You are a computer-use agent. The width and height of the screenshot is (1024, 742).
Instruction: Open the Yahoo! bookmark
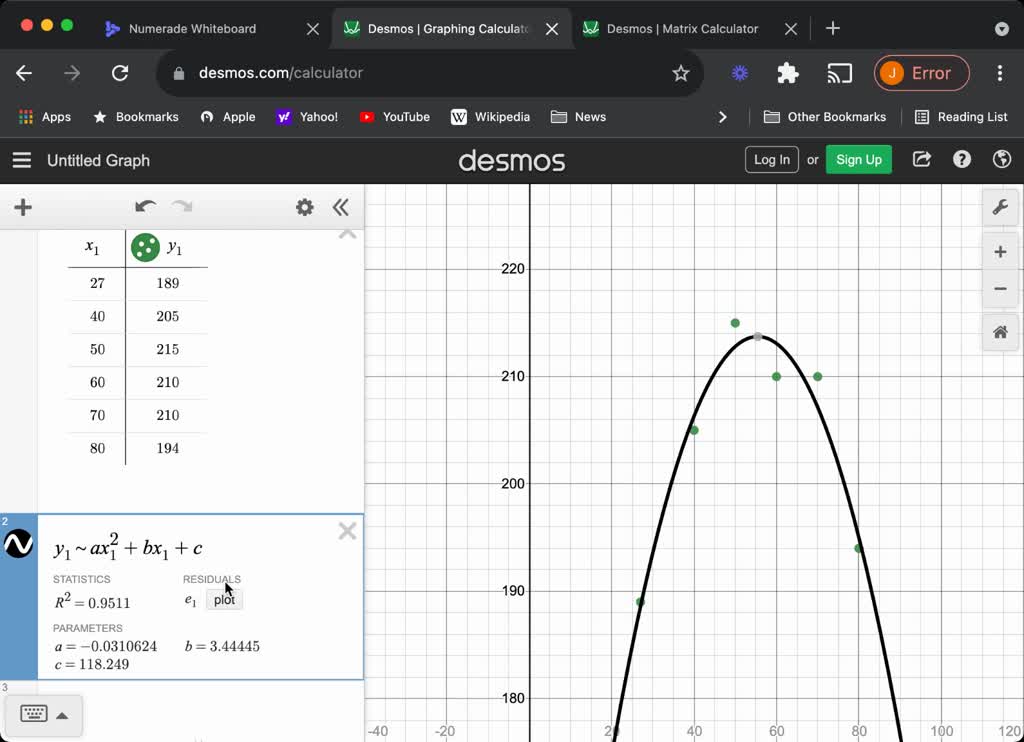(x=307, y=117)
